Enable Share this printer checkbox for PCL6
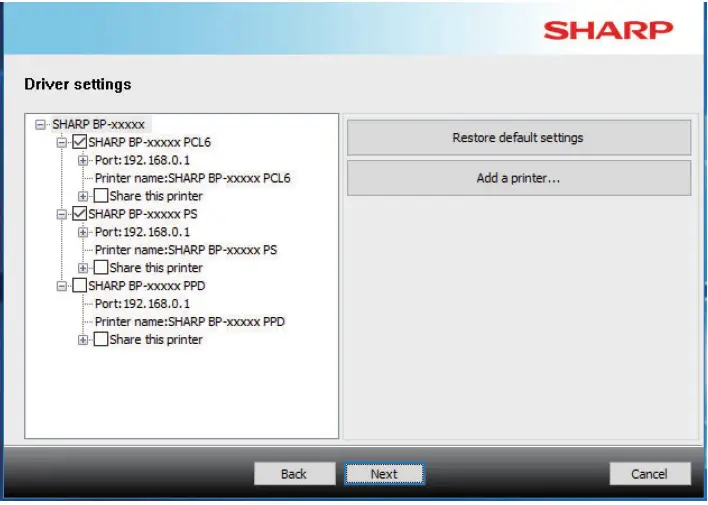Screen dimensions: 708x505 101,196
